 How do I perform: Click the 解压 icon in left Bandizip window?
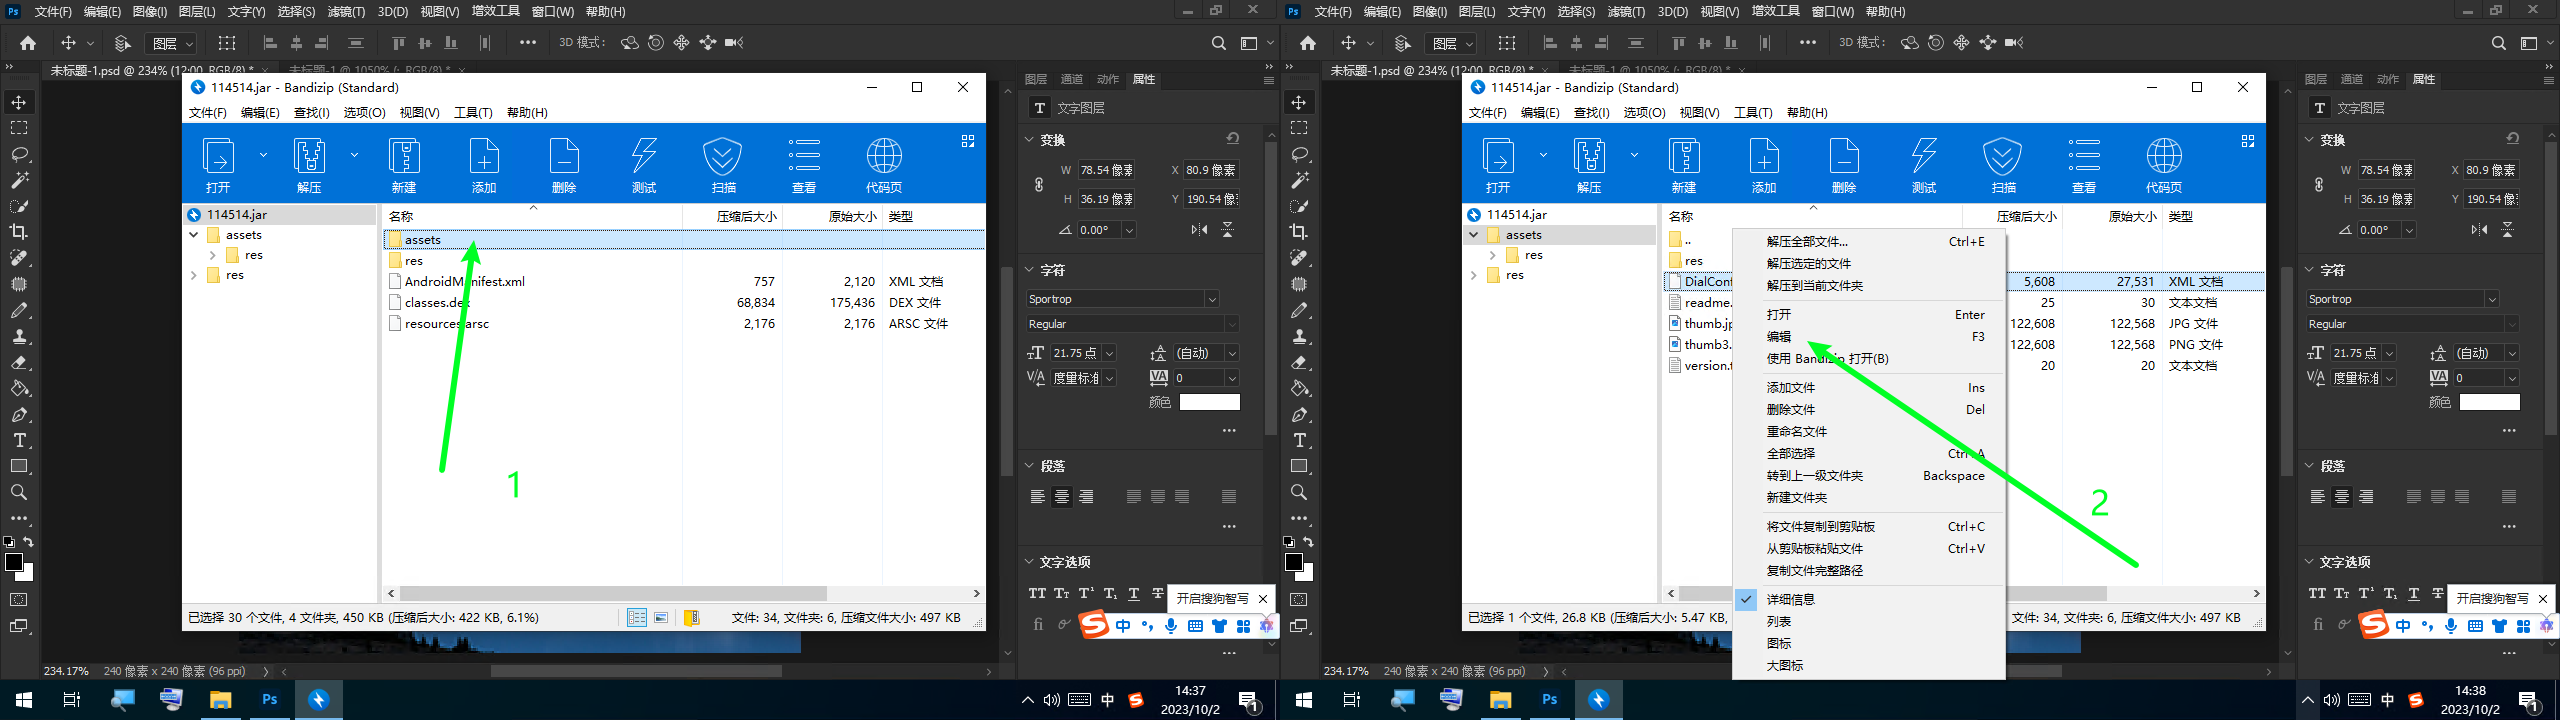[309, 163]
